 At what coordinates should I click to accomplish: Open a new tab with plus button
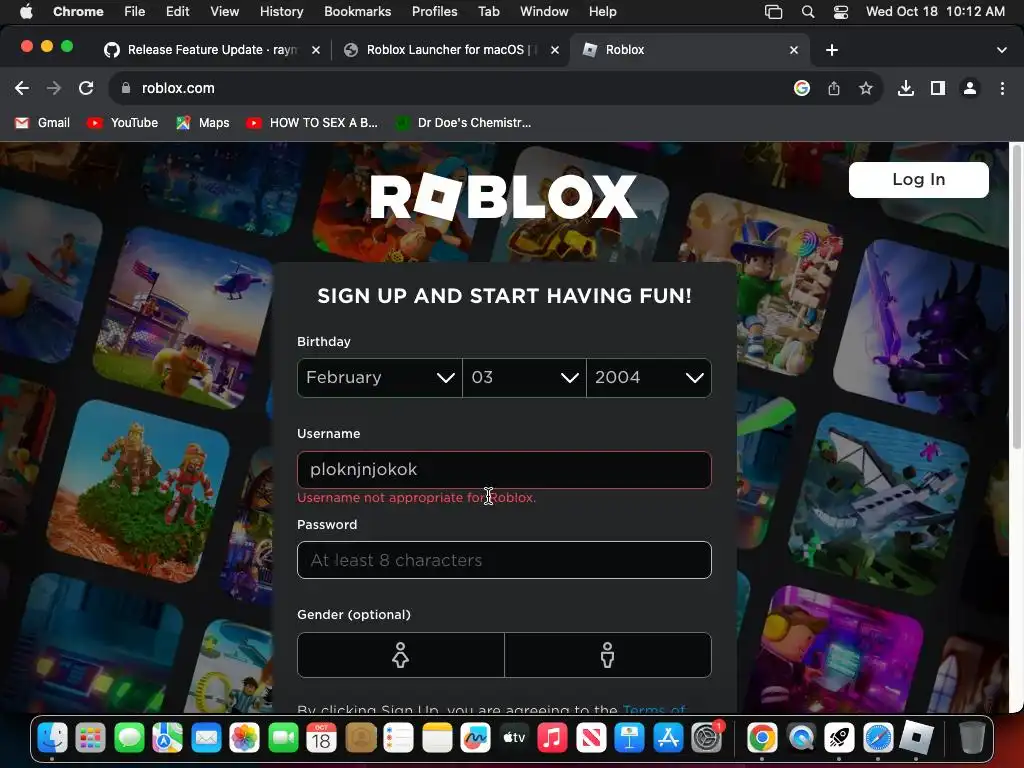click(x=831, y=50)
